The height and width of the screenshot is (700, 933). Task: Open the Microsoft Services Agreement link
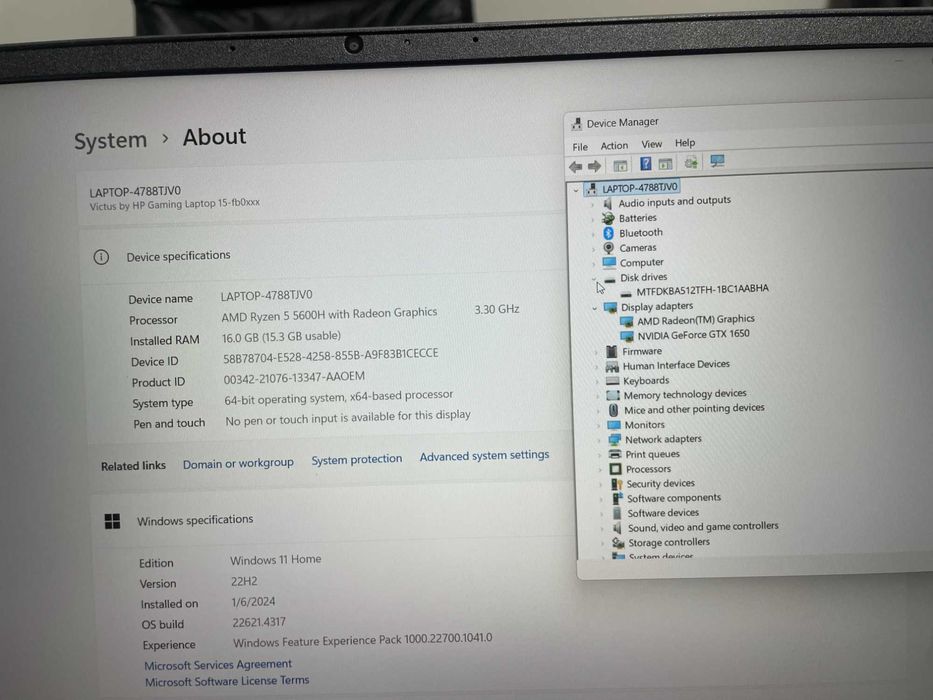(218, 664)
